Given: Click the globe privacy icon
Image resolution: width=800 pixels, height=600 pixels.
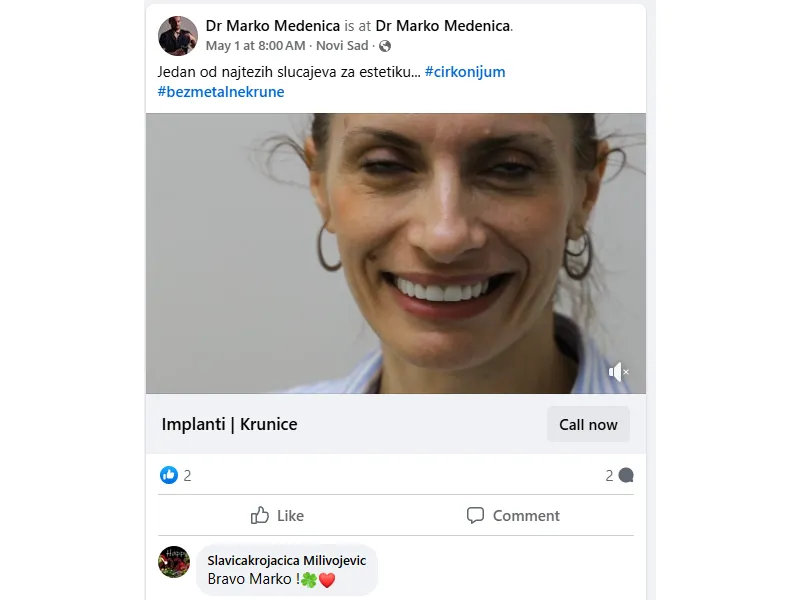Looking at the screenshot, I should [x=384, y=46].
